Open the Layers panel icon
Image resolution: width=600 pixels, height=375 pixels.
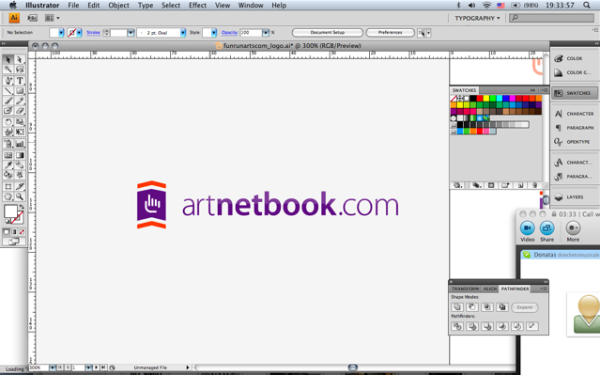tap(574, 197)
